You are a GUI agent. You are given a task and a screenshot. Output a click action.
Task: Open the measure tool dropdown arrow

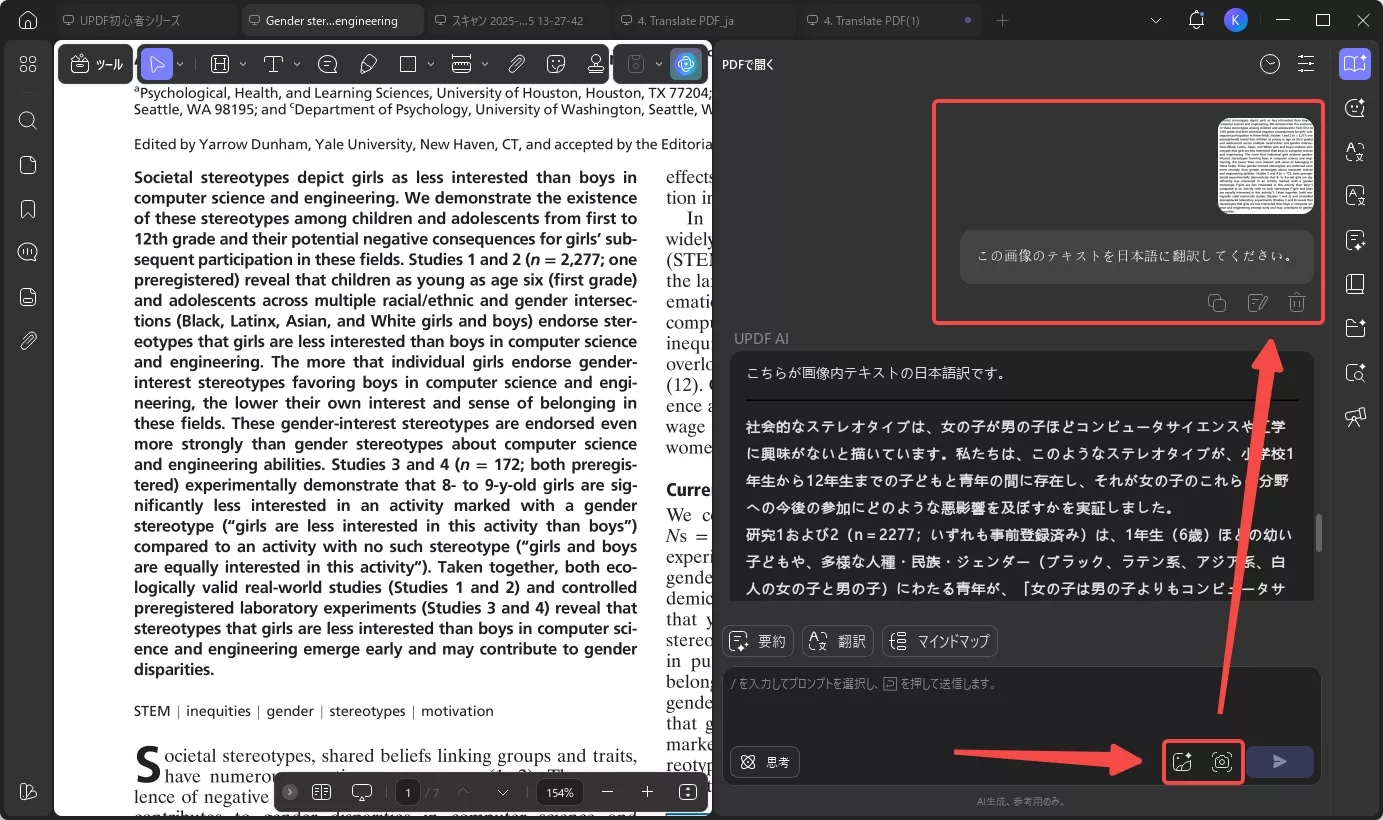coord(484,63)
